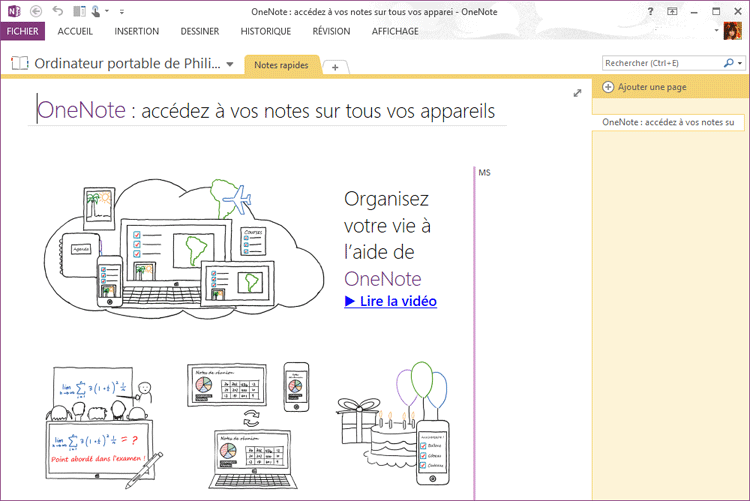Switch to the INSERTION ribbon tab

[x=136, y=31]
